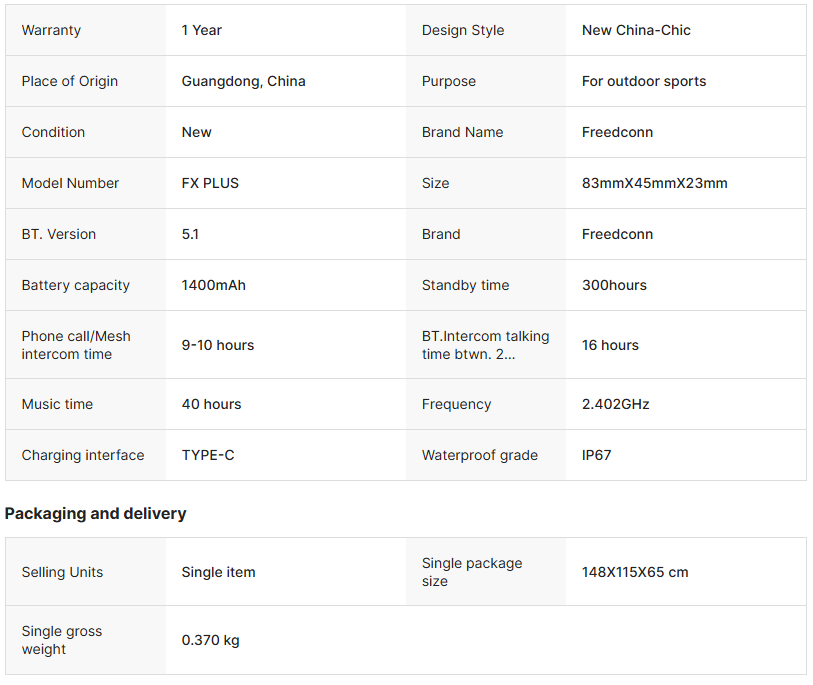Click the 300hours standby time value

tap(614, 285)
